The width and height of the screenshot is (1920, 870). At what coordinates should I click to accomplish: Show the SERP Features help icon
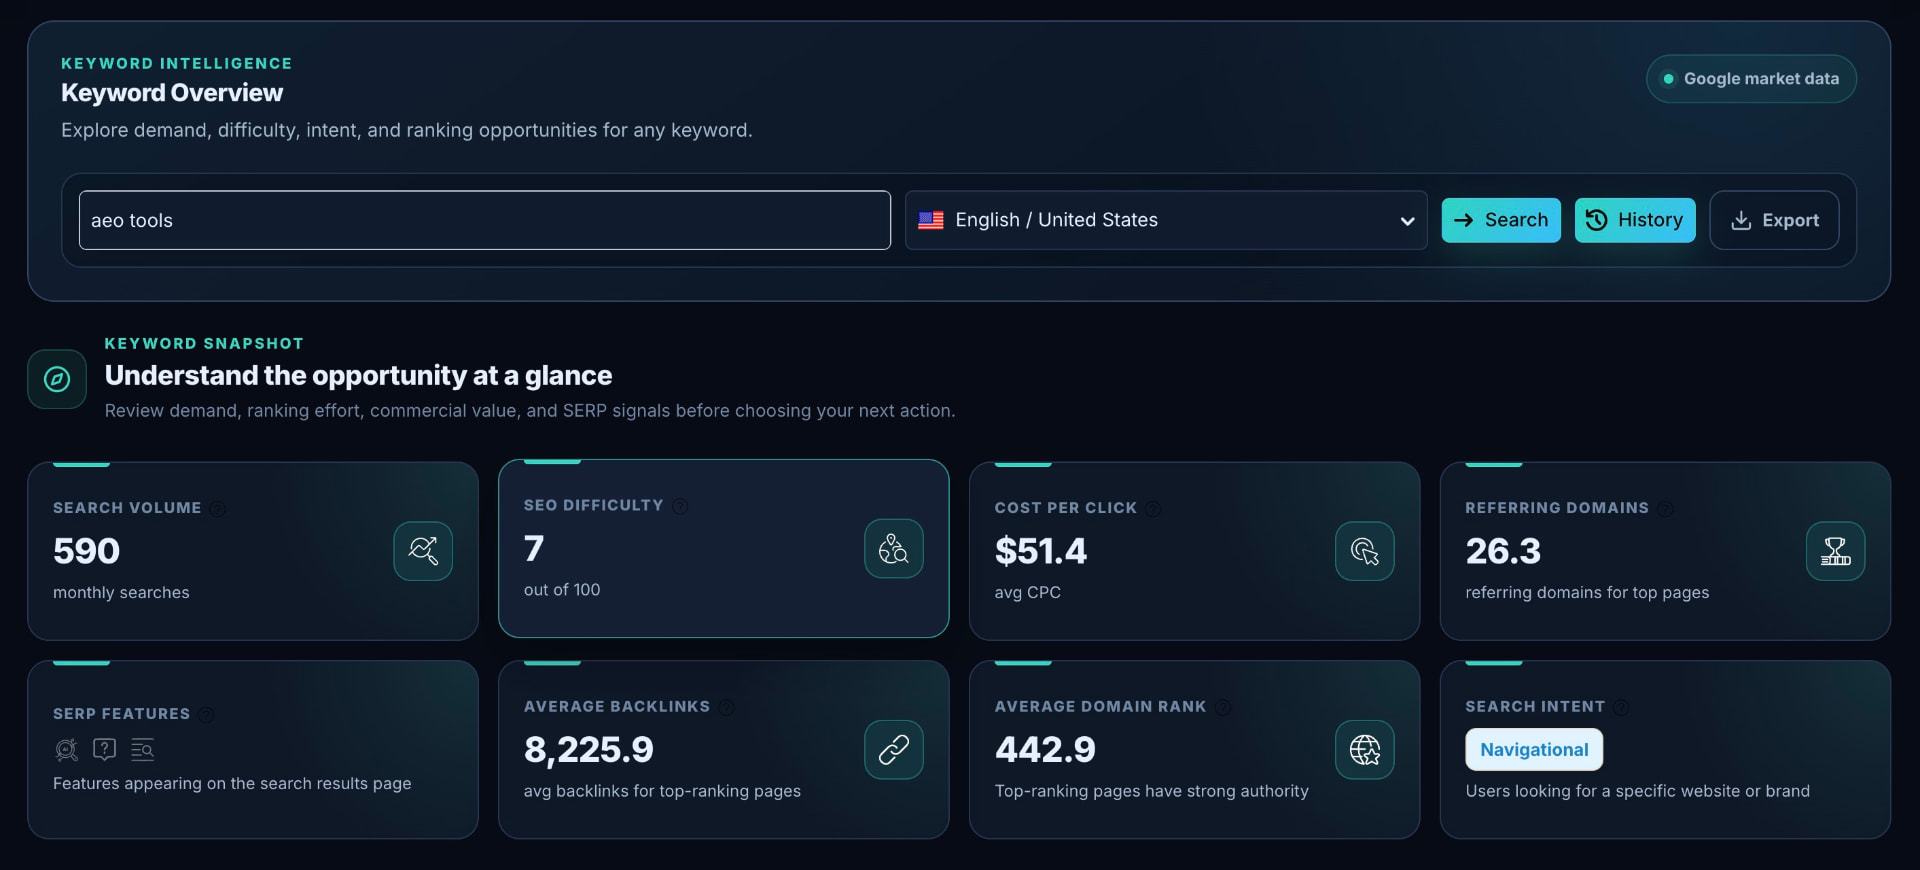click(206, 715)
